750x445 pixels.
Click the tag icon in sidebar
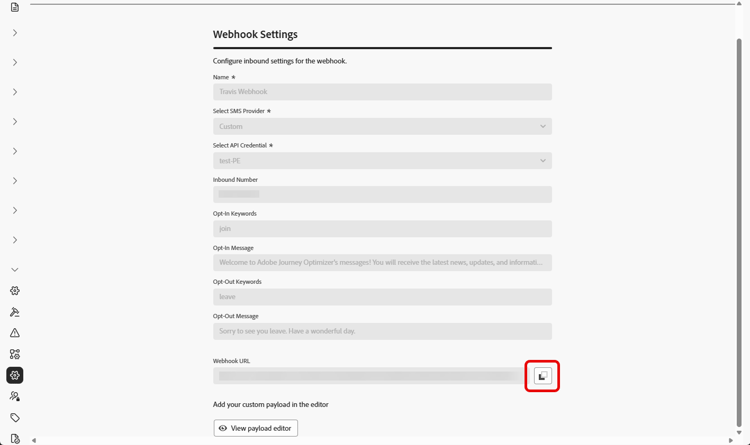(x=15, y=418)
